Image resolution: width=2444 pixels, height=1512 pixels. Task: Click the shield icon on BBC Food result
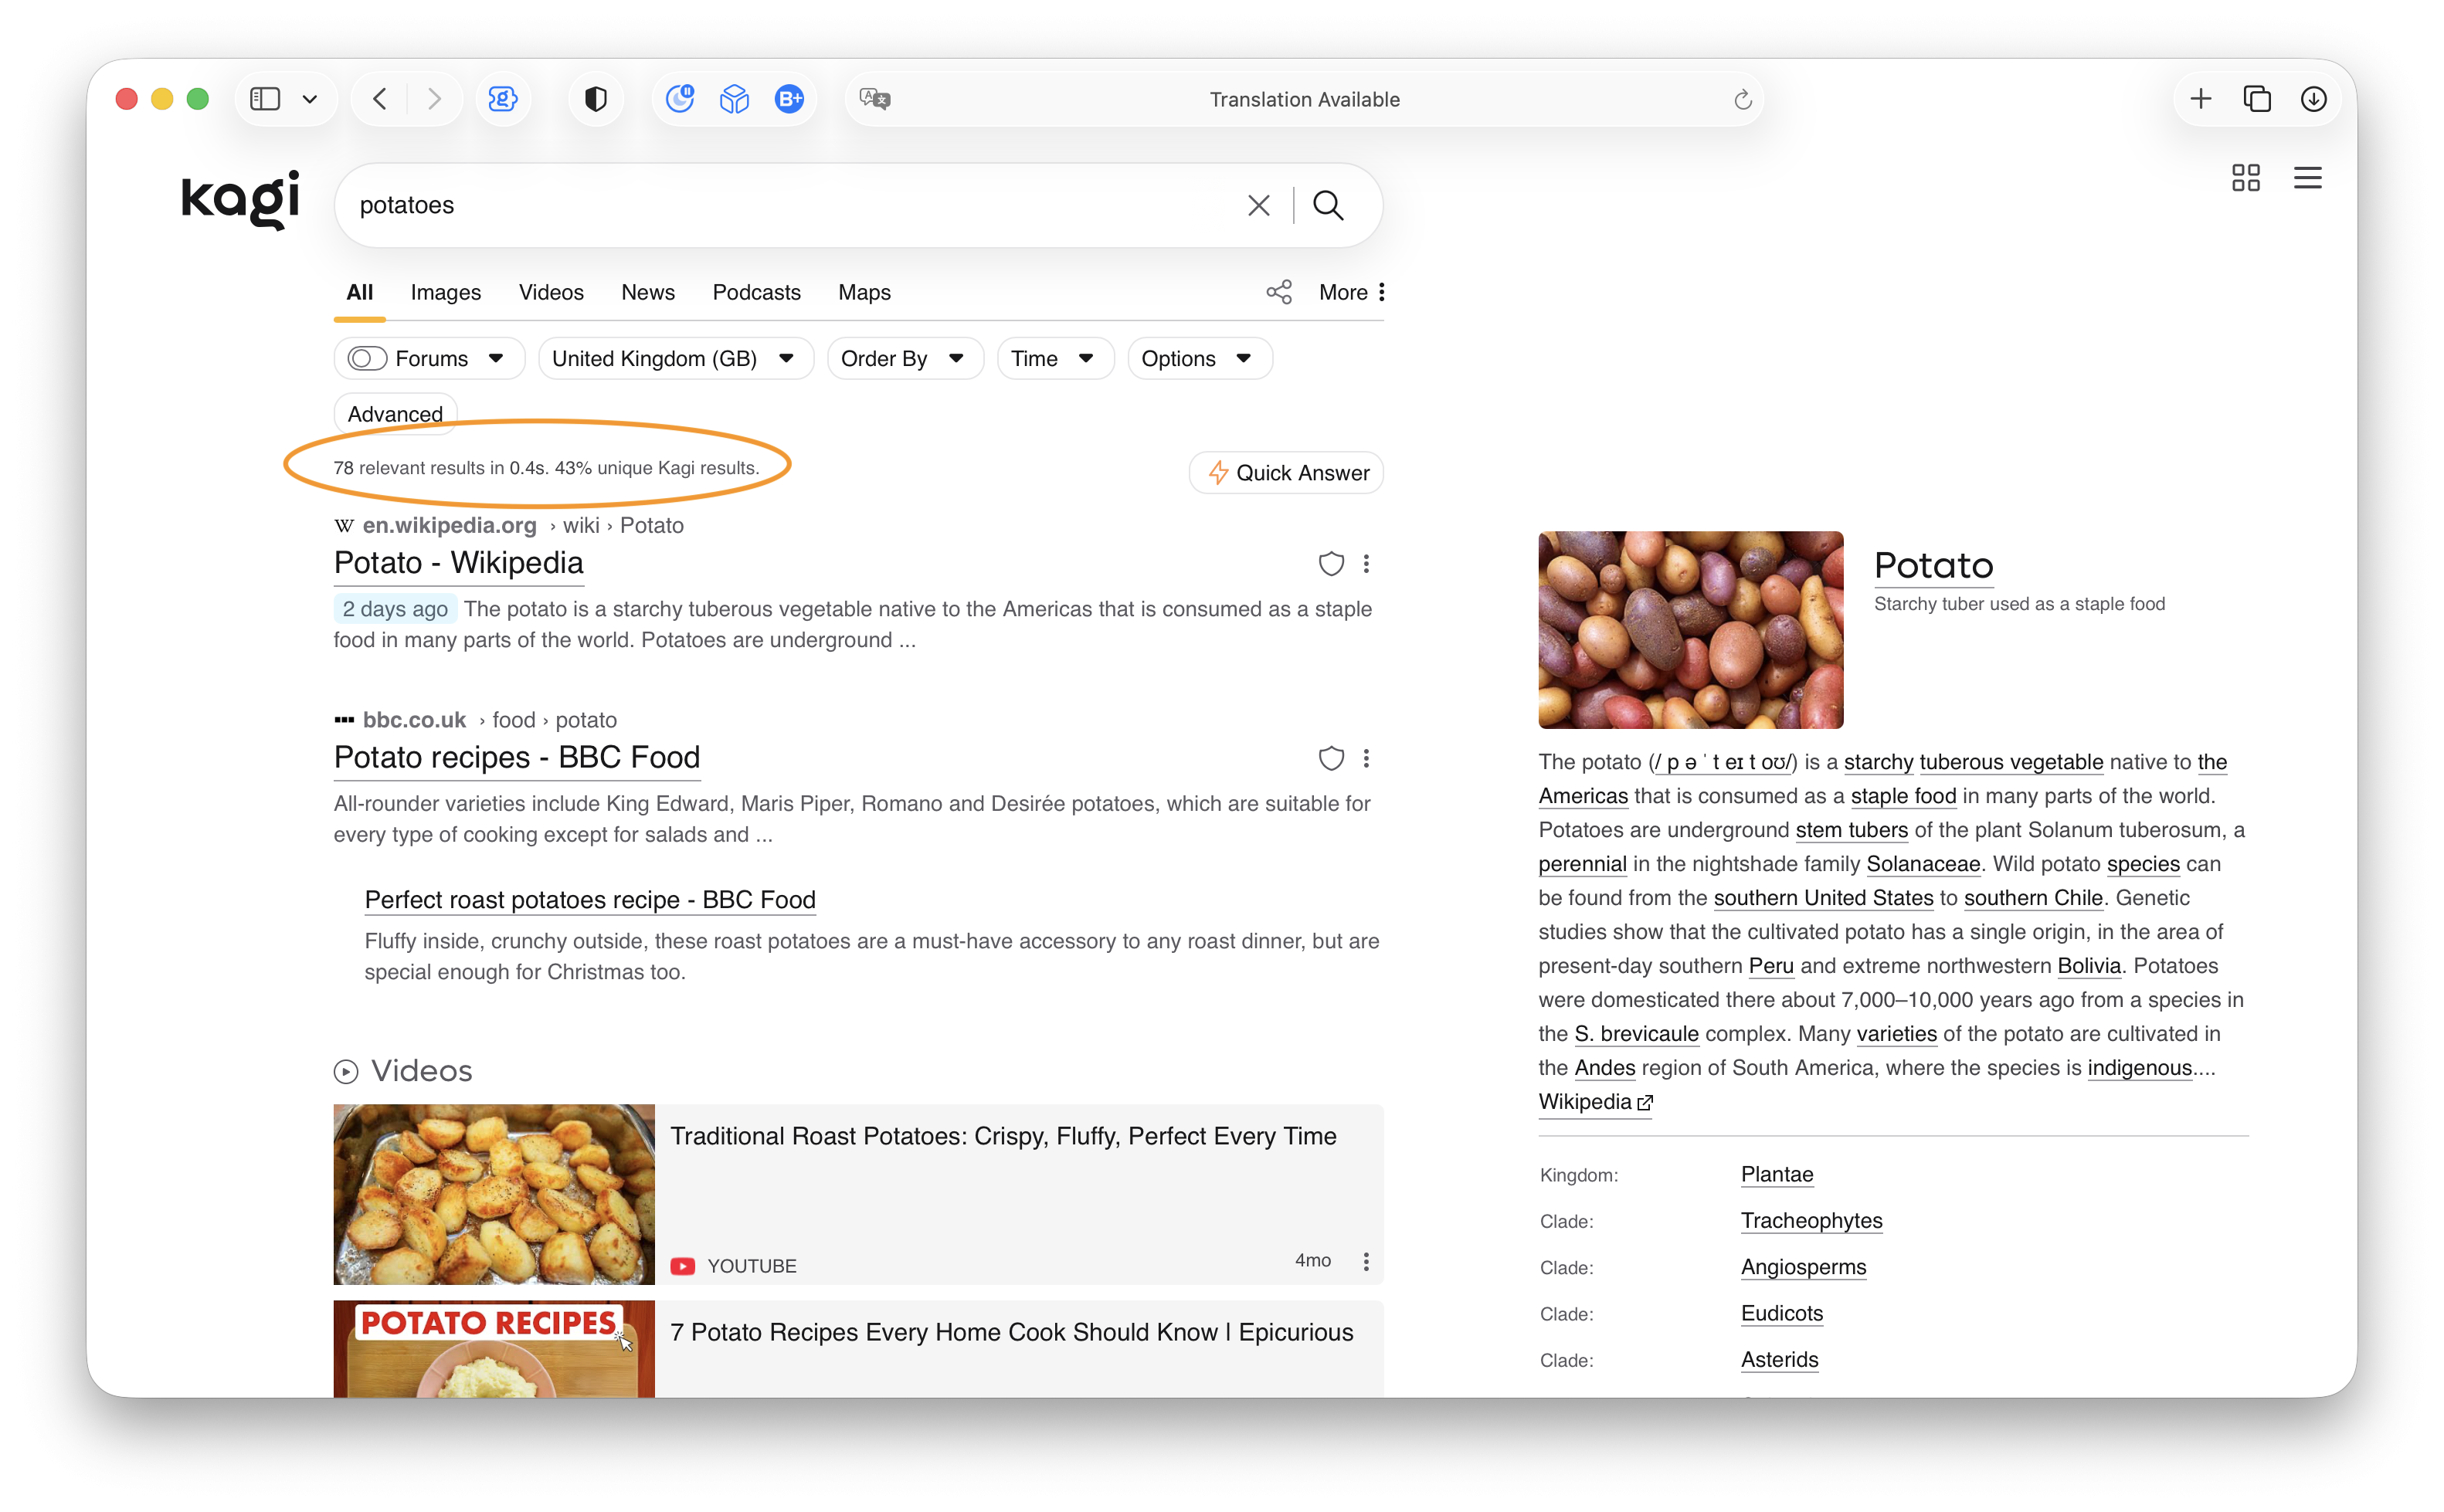tap(1331, 759)
